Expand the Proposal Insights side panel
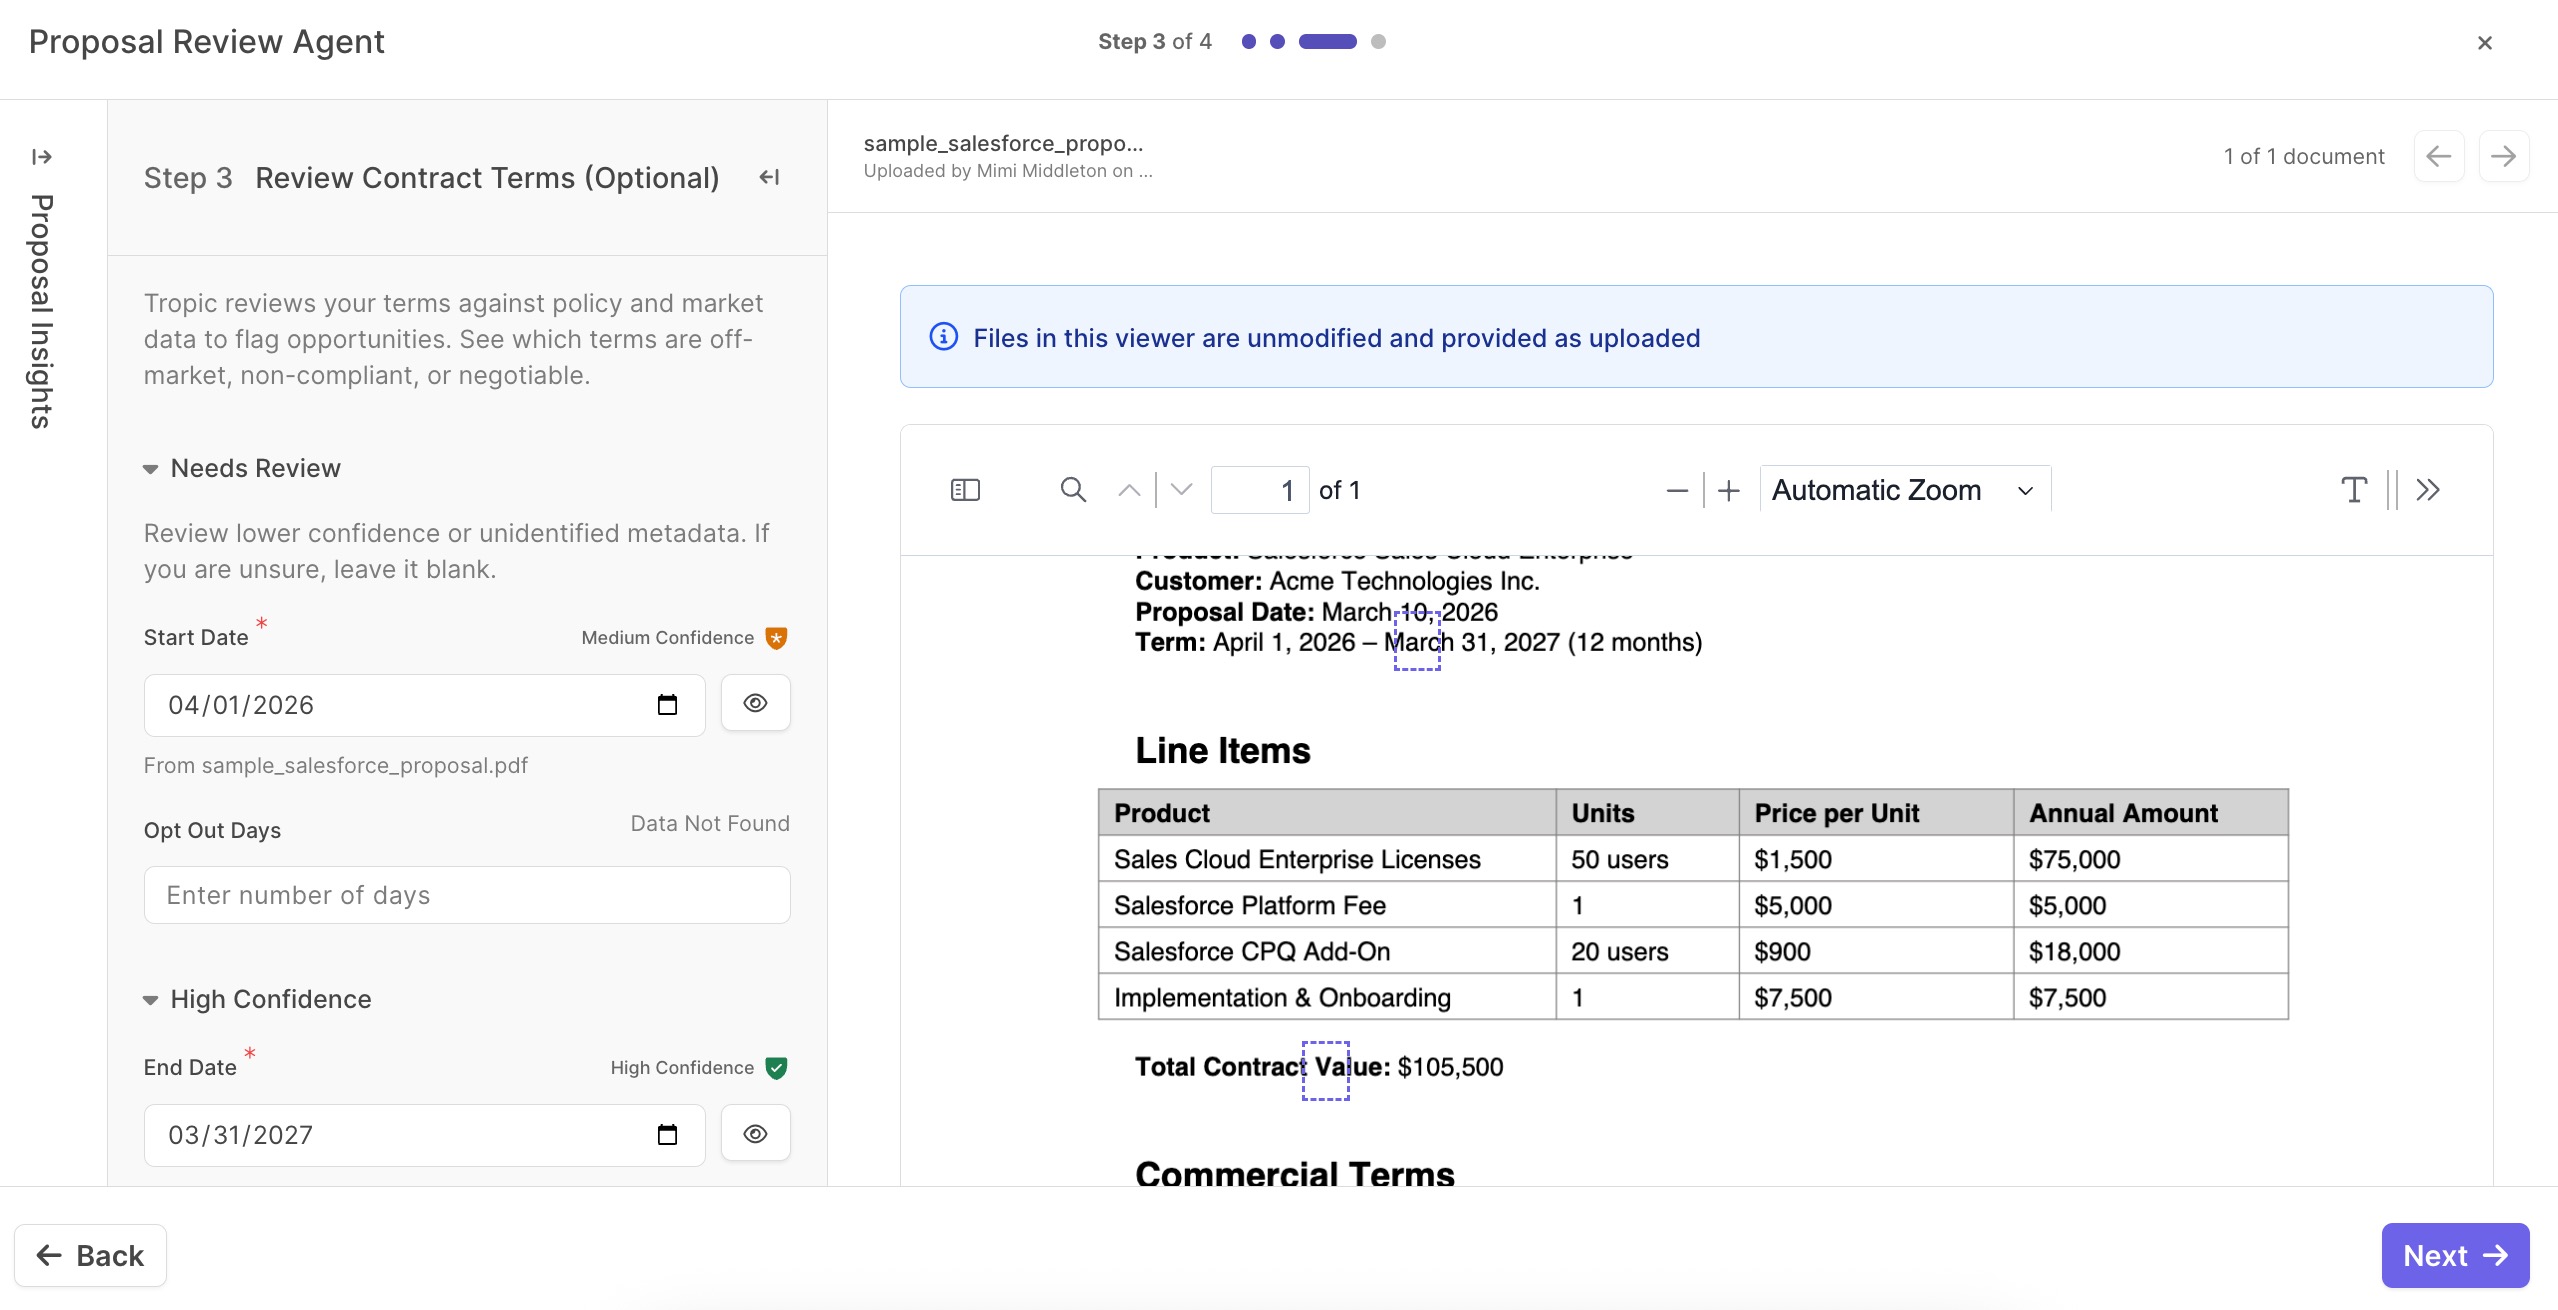This screenshot has width=2558, height=1310. (x=42, y=157)
